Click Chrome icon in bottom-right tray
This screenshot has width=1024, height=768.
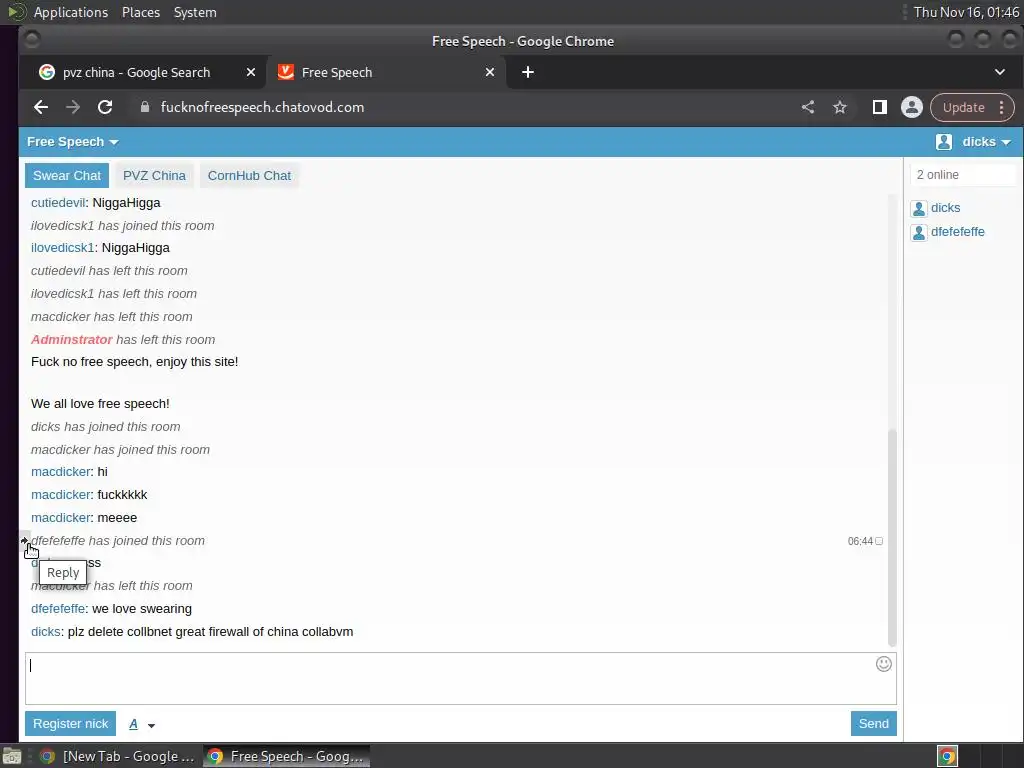[x=947, y=756]
